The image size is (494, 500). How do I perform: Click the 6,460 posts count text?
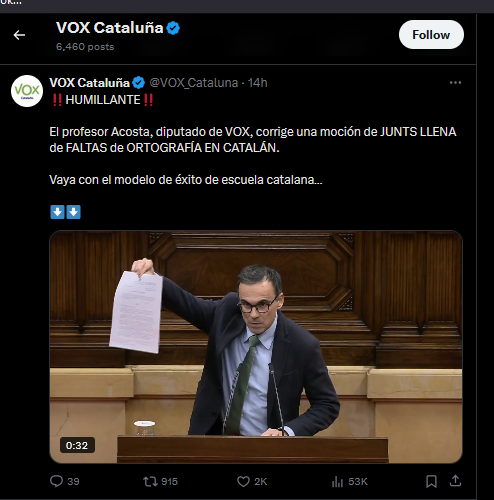coord(85,47)
